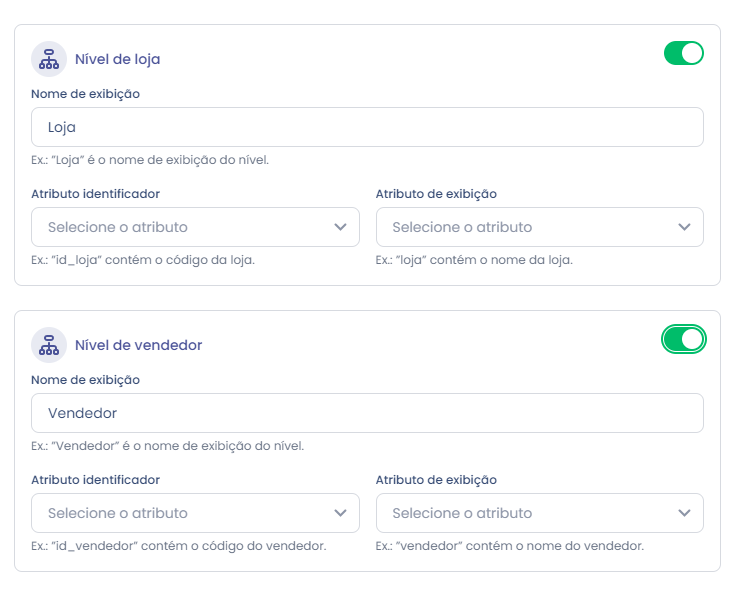
Task: Focus the Nome de exibição field containing Loja
Action: [x=368, y=127]
